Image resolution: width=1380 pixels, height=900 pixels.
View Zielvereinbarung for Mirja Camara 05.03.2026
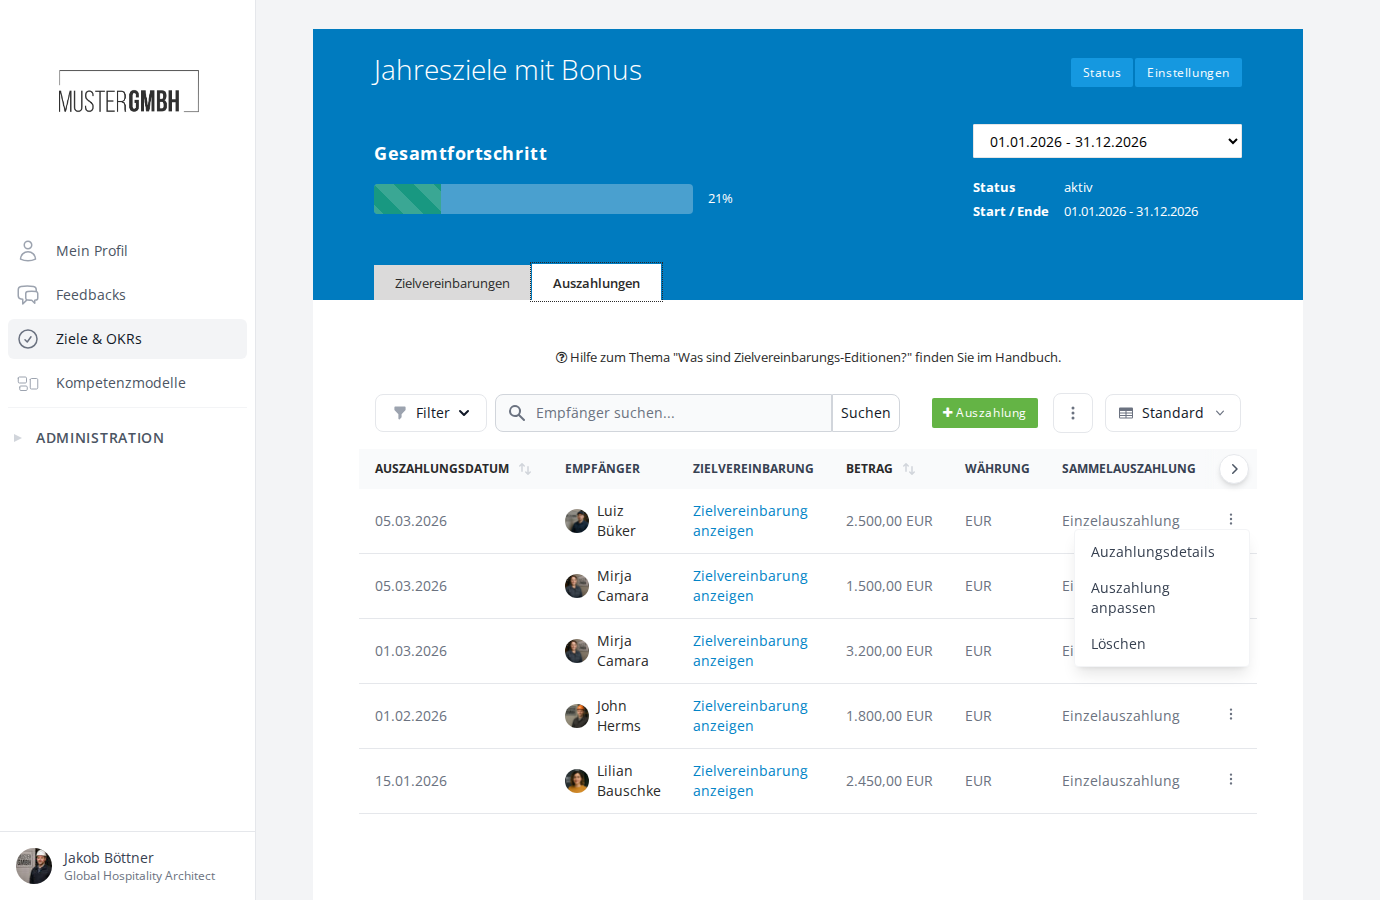750,586
